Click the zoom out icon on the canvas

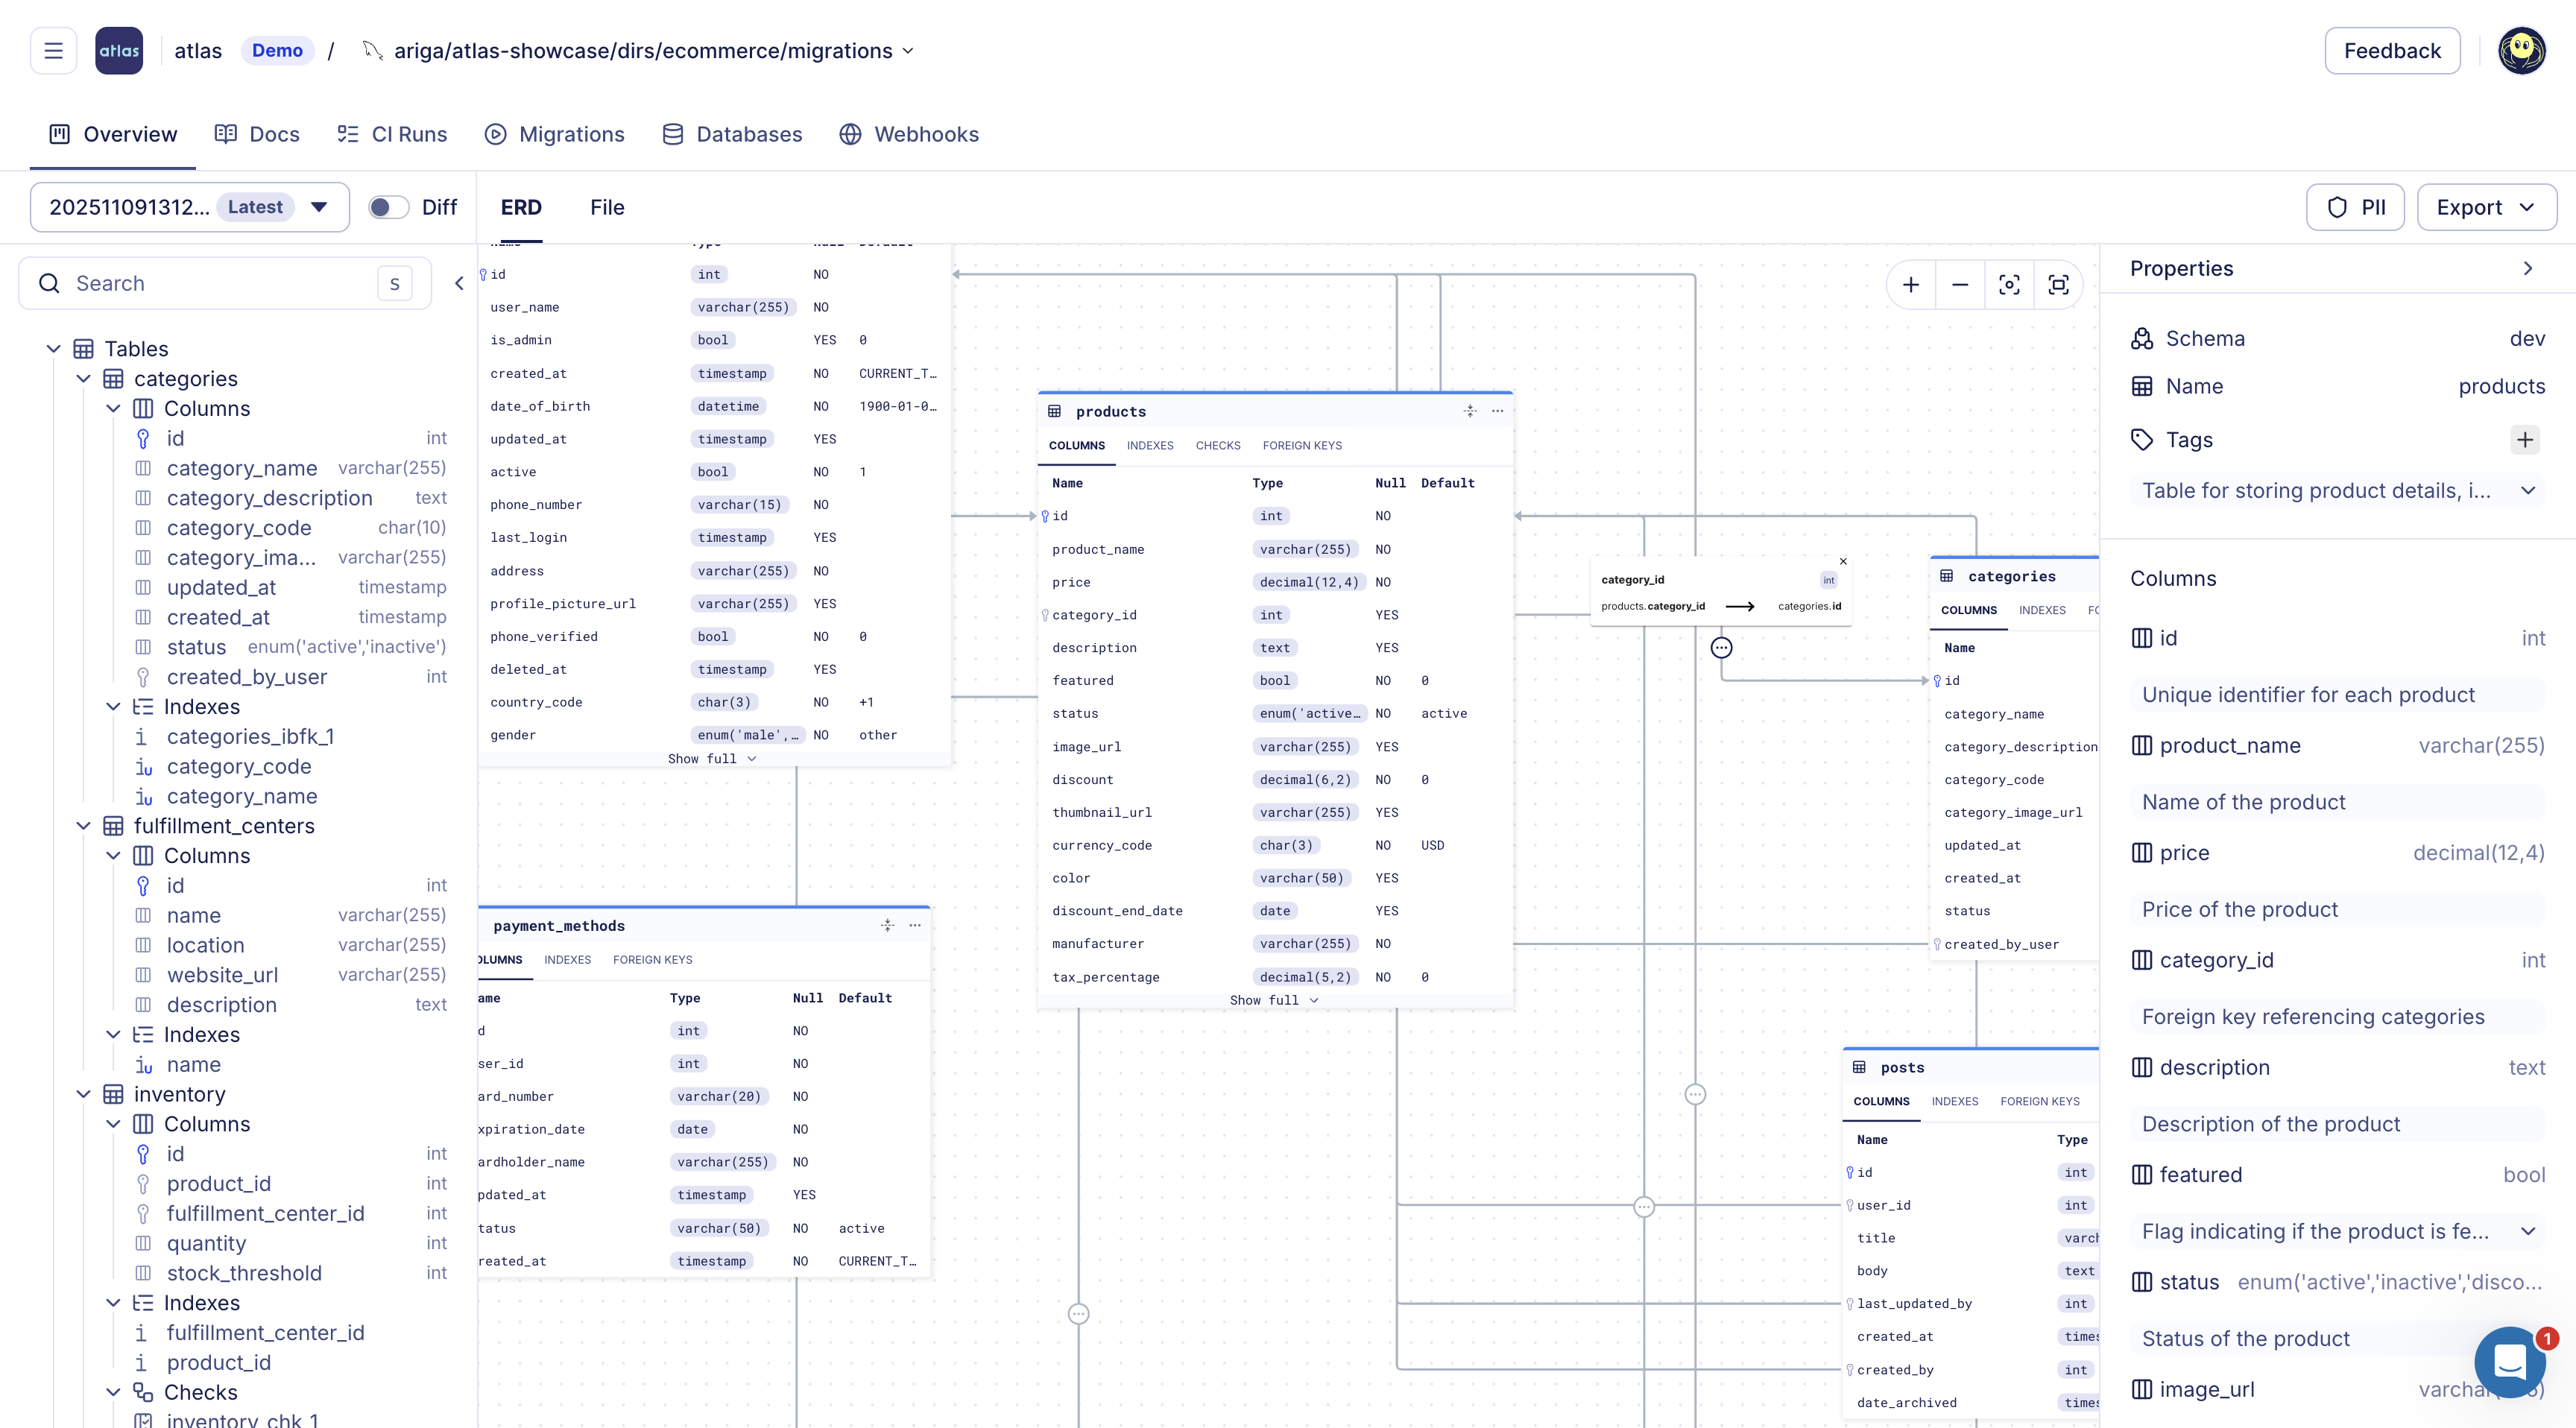pos(1959,284)
